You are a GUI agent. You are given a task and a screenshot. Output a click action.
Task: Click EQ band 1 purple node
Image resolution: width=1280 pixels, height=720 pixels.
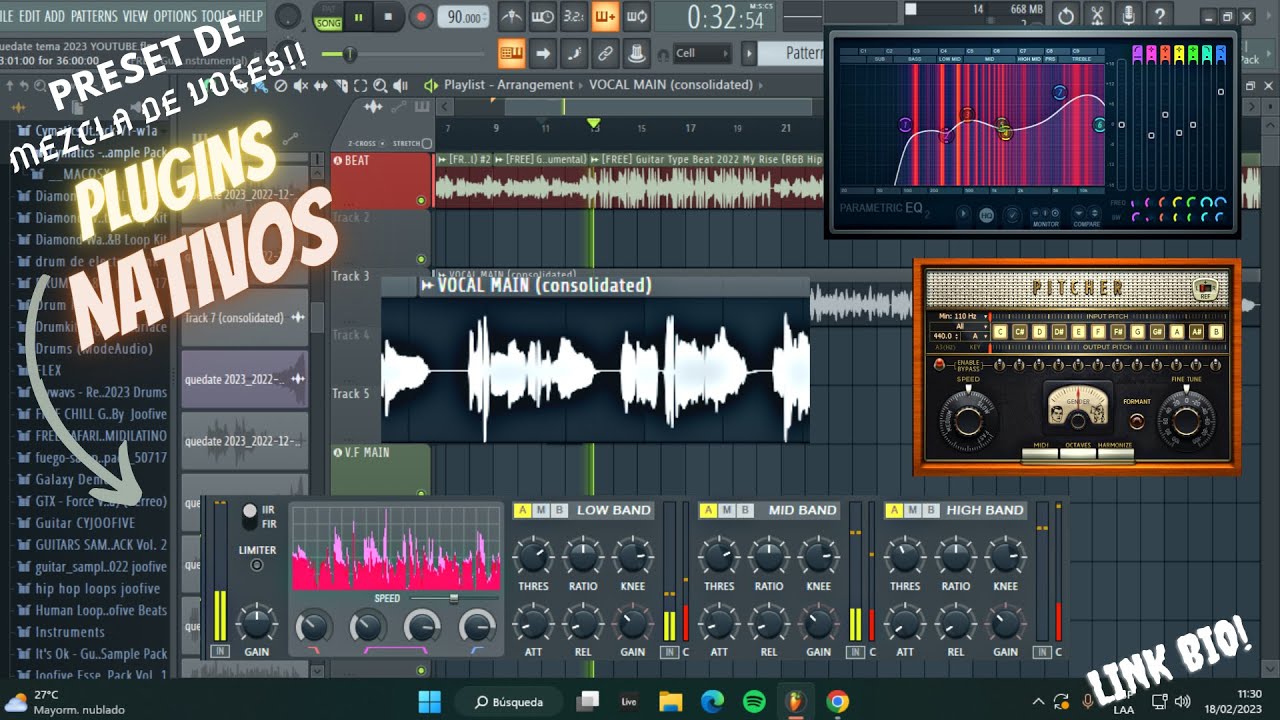904,125
